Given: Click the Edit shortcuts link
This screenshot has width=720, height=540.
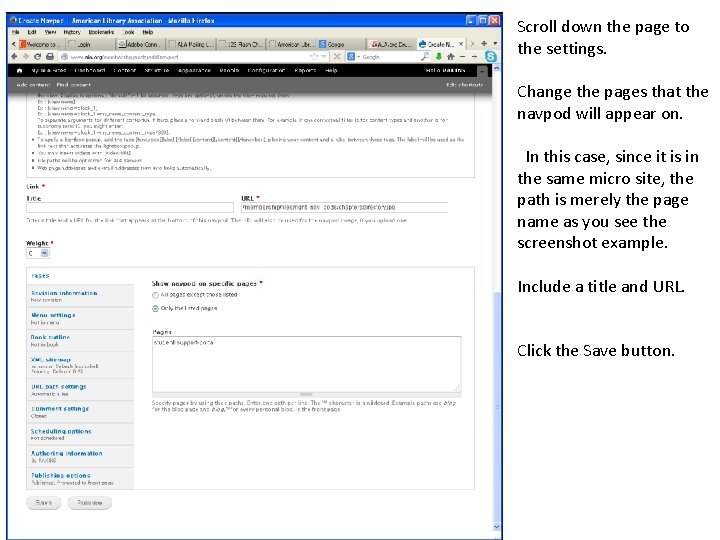Looking at the screenshot, I should click(x=464, y=85).
